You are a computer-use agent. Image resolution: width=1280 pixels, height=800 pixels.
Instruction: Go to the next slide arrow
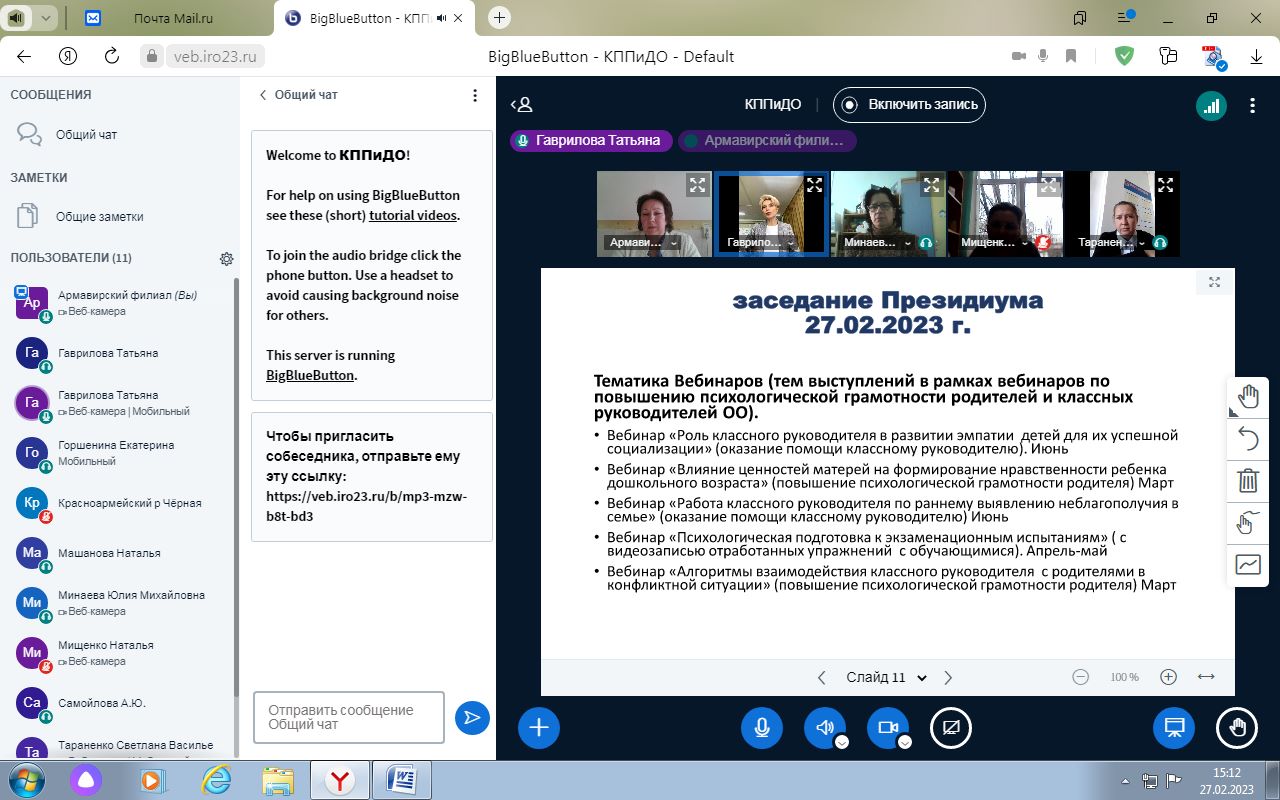click(x=948, y=677)
